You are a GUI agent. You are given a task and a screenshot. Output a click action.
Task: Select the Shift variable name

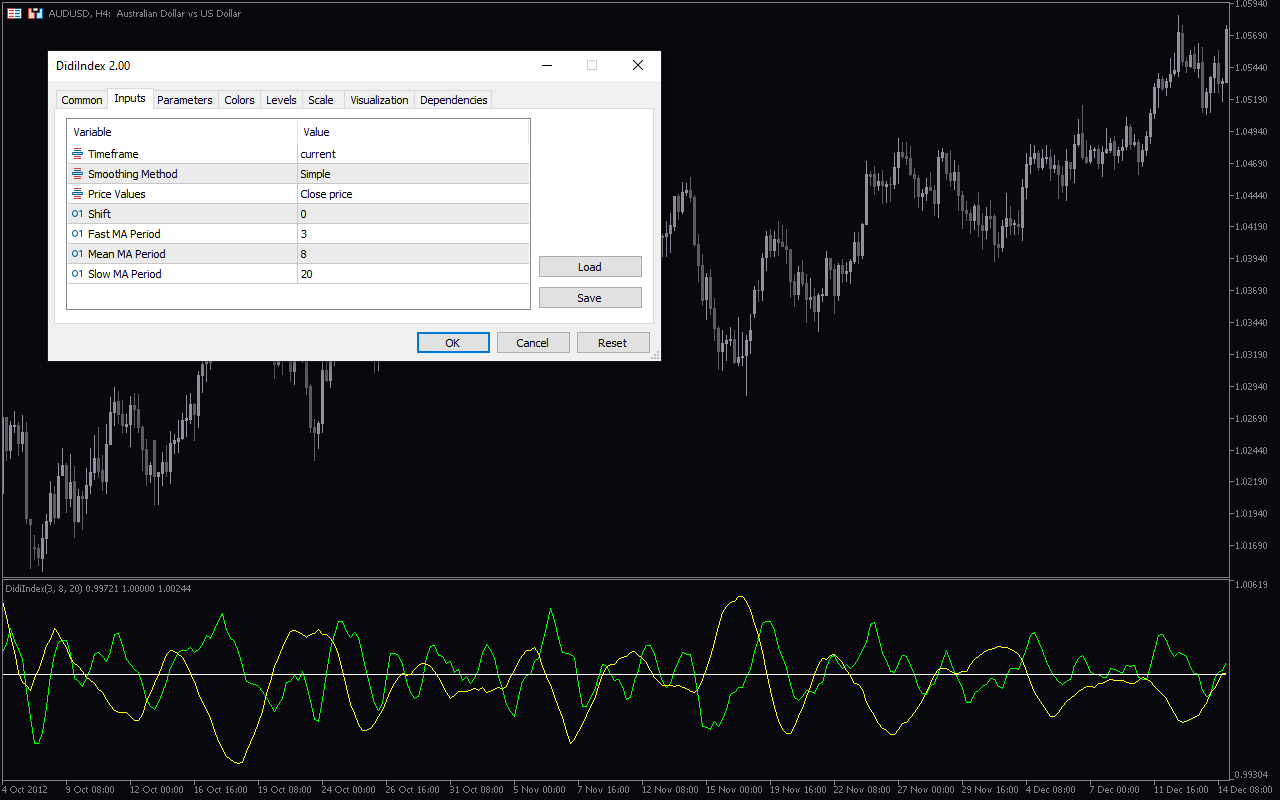[99, 214]
